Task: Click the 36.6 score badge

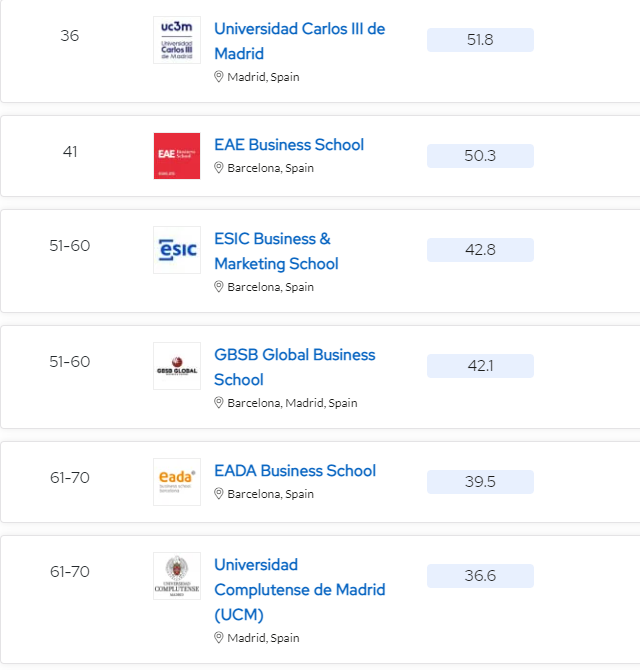Action: click(480, 576)
